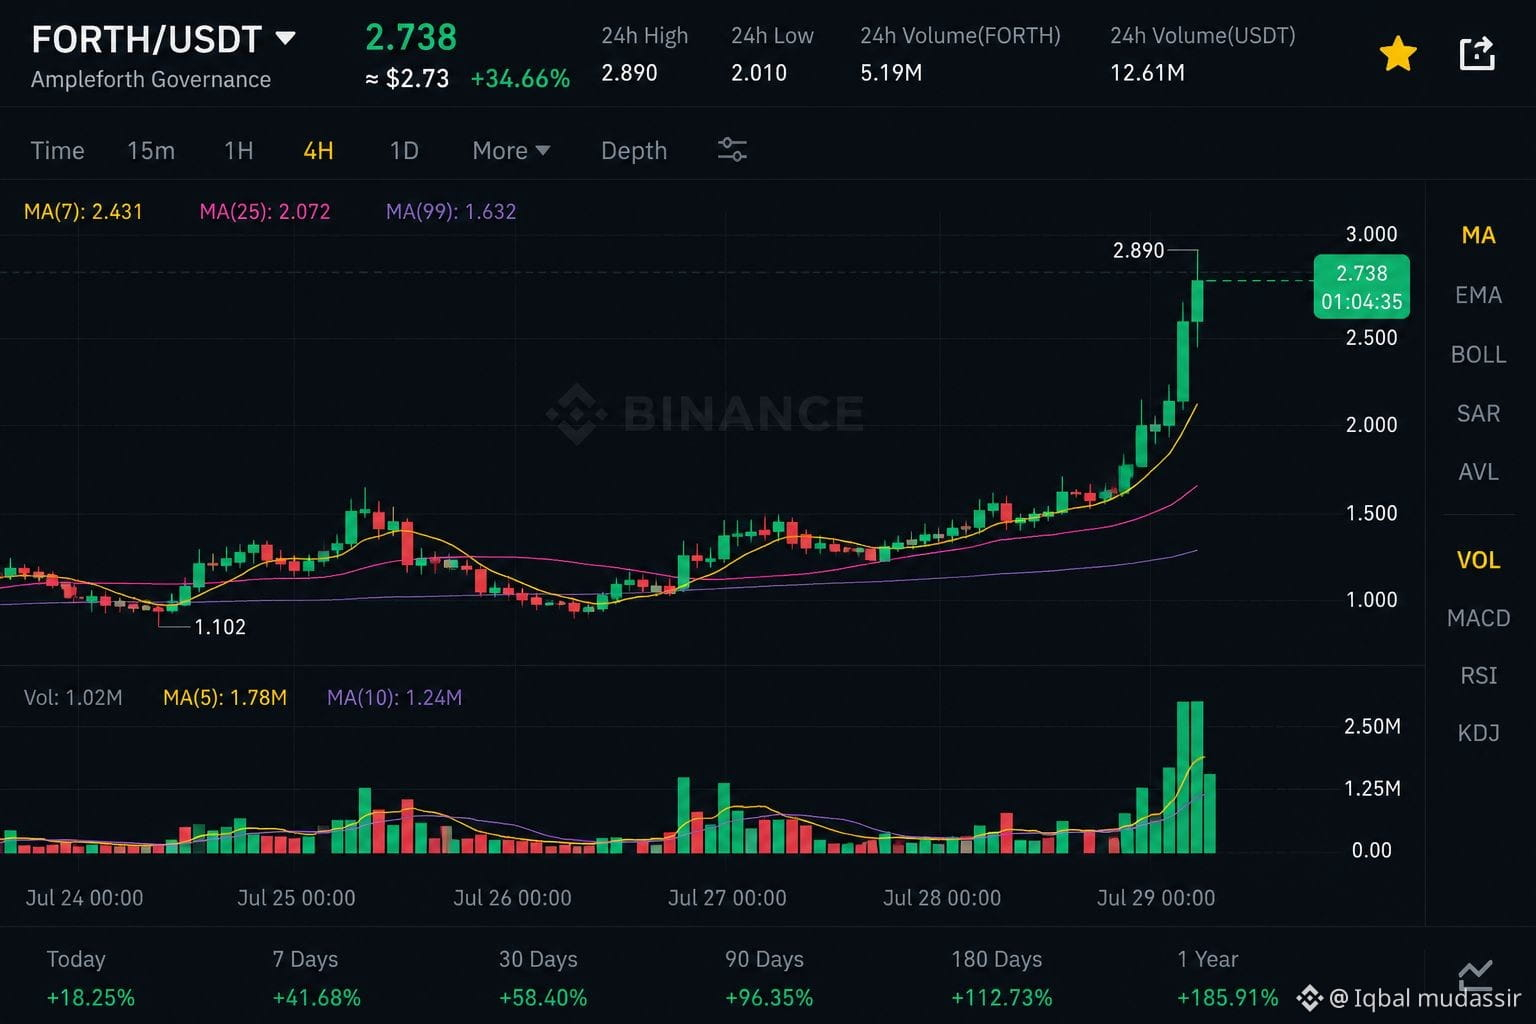Click the 24h Volume(FORTH) value 5.19M
This screenshot has width=1536, height=1024.
[x=891, y=73]
